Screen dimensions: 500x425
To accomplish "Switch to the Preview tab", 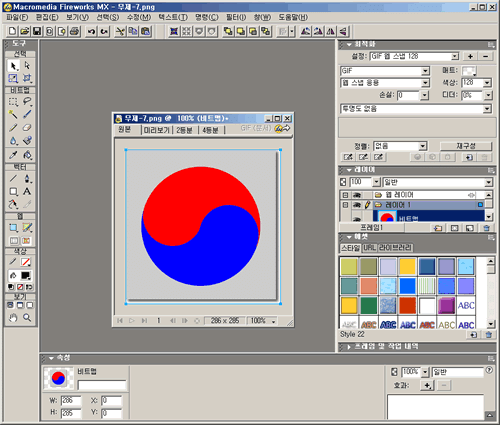I will [x=156, y=130].
